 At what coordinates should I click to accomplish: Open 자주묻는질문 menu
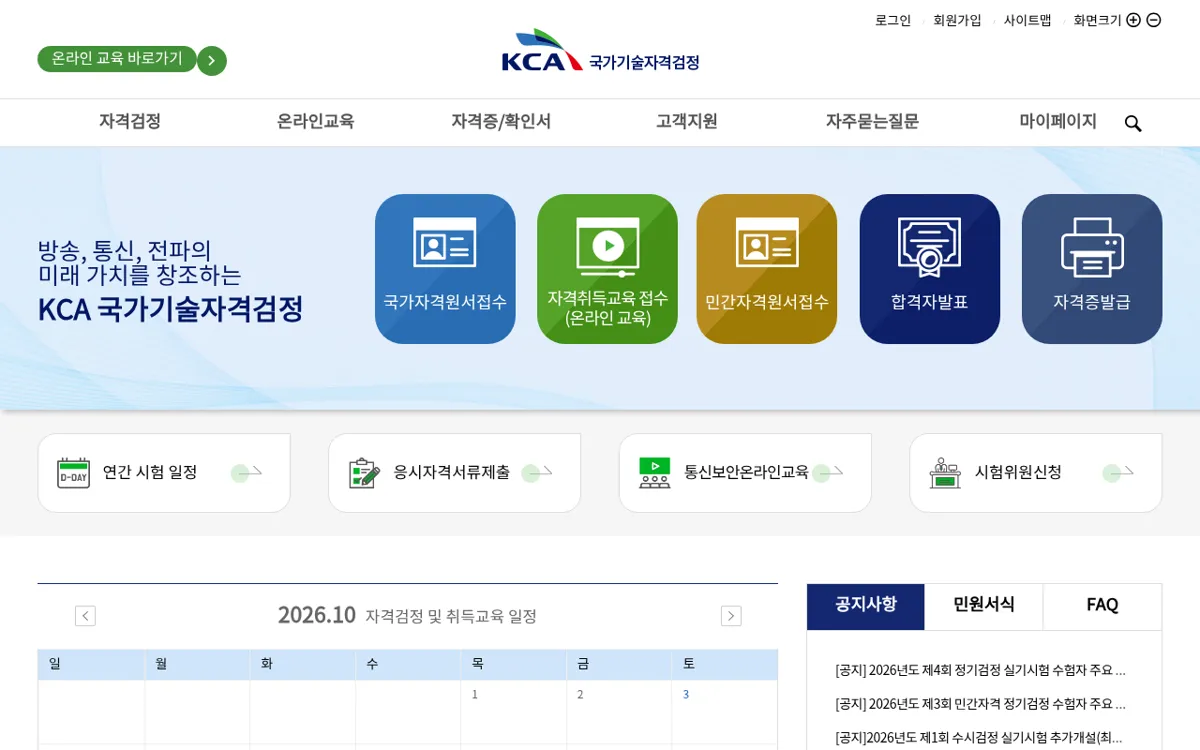(x=872, y=122)
